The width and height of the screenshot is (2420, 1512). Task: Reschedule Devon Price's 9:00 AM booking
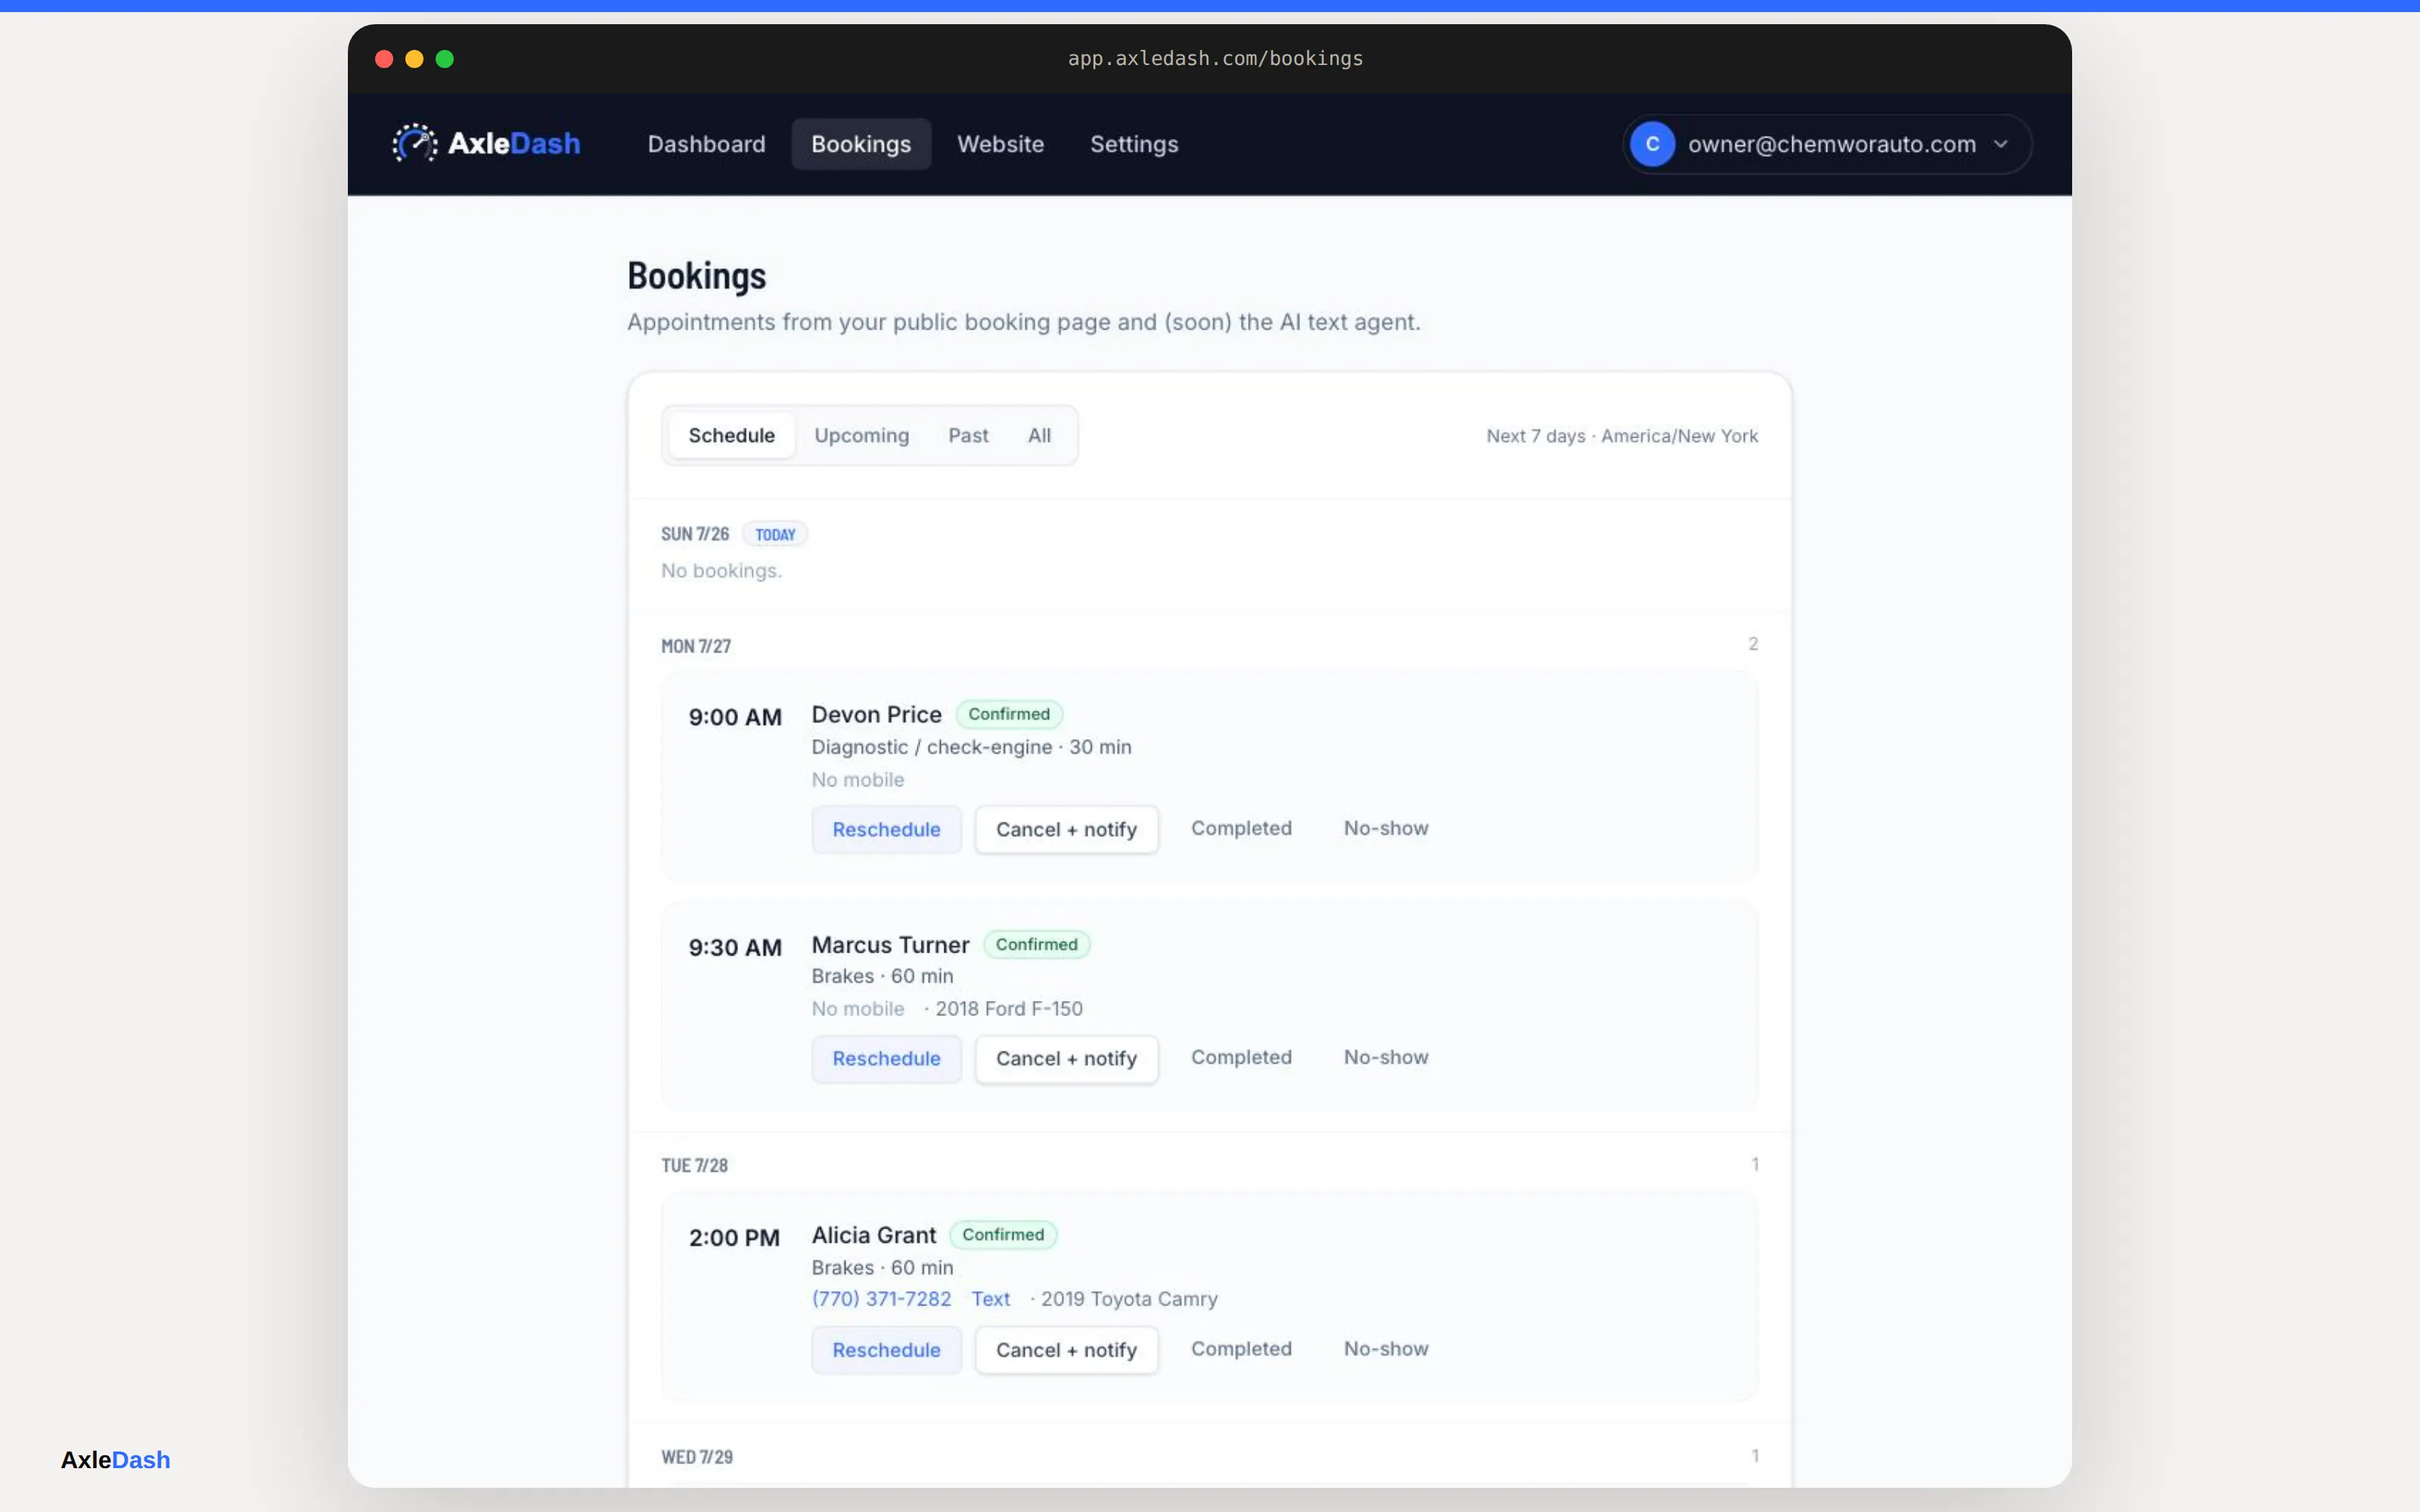886,829
